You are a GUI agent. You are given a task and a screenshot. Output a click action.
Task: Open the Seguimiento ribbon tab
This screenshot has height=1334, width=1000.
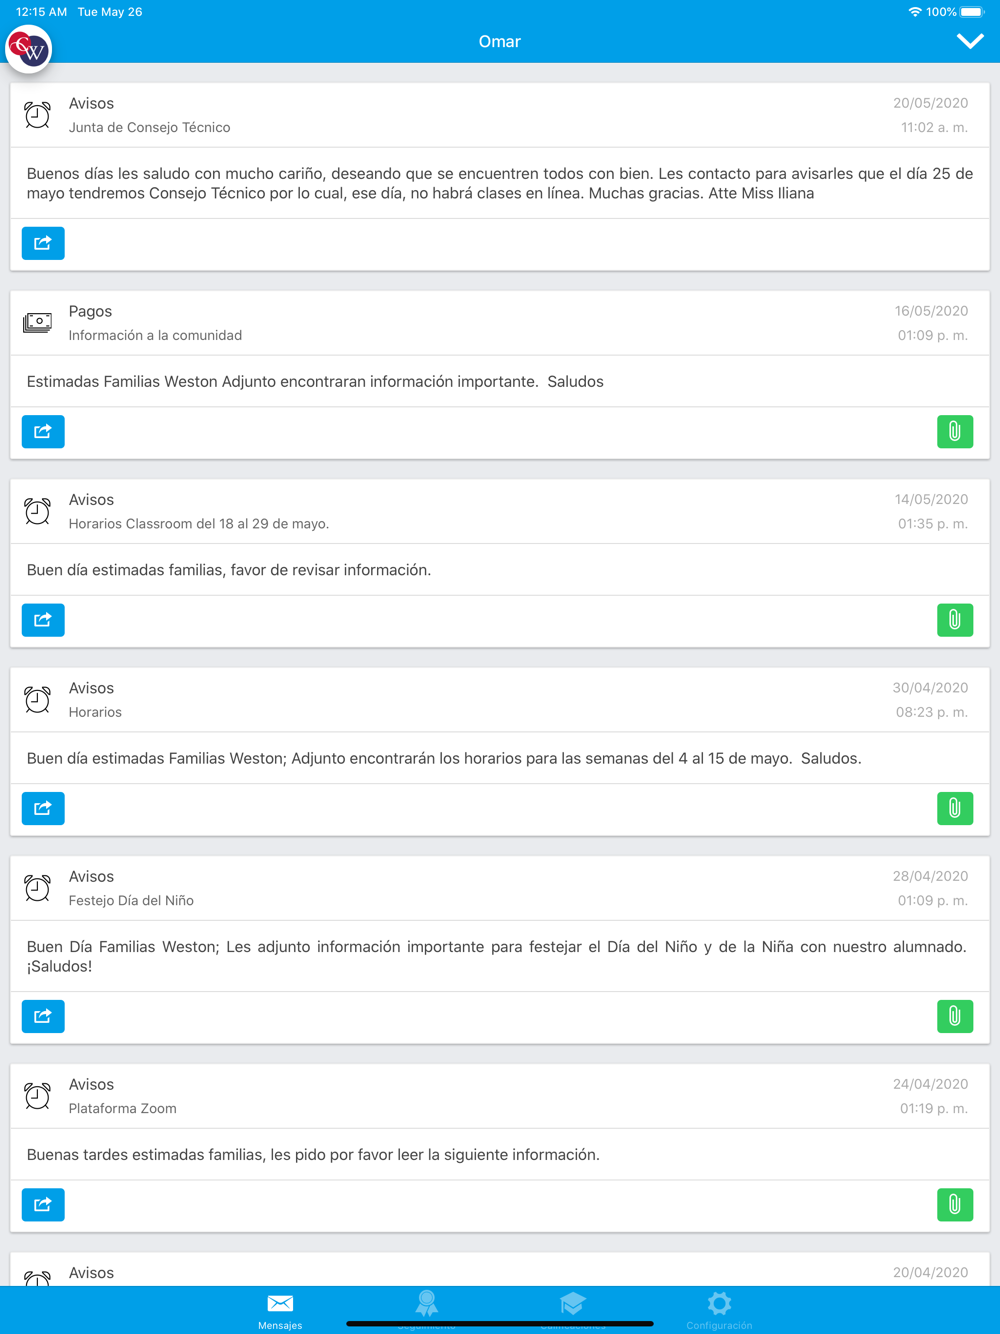[x=427, y=1310]
